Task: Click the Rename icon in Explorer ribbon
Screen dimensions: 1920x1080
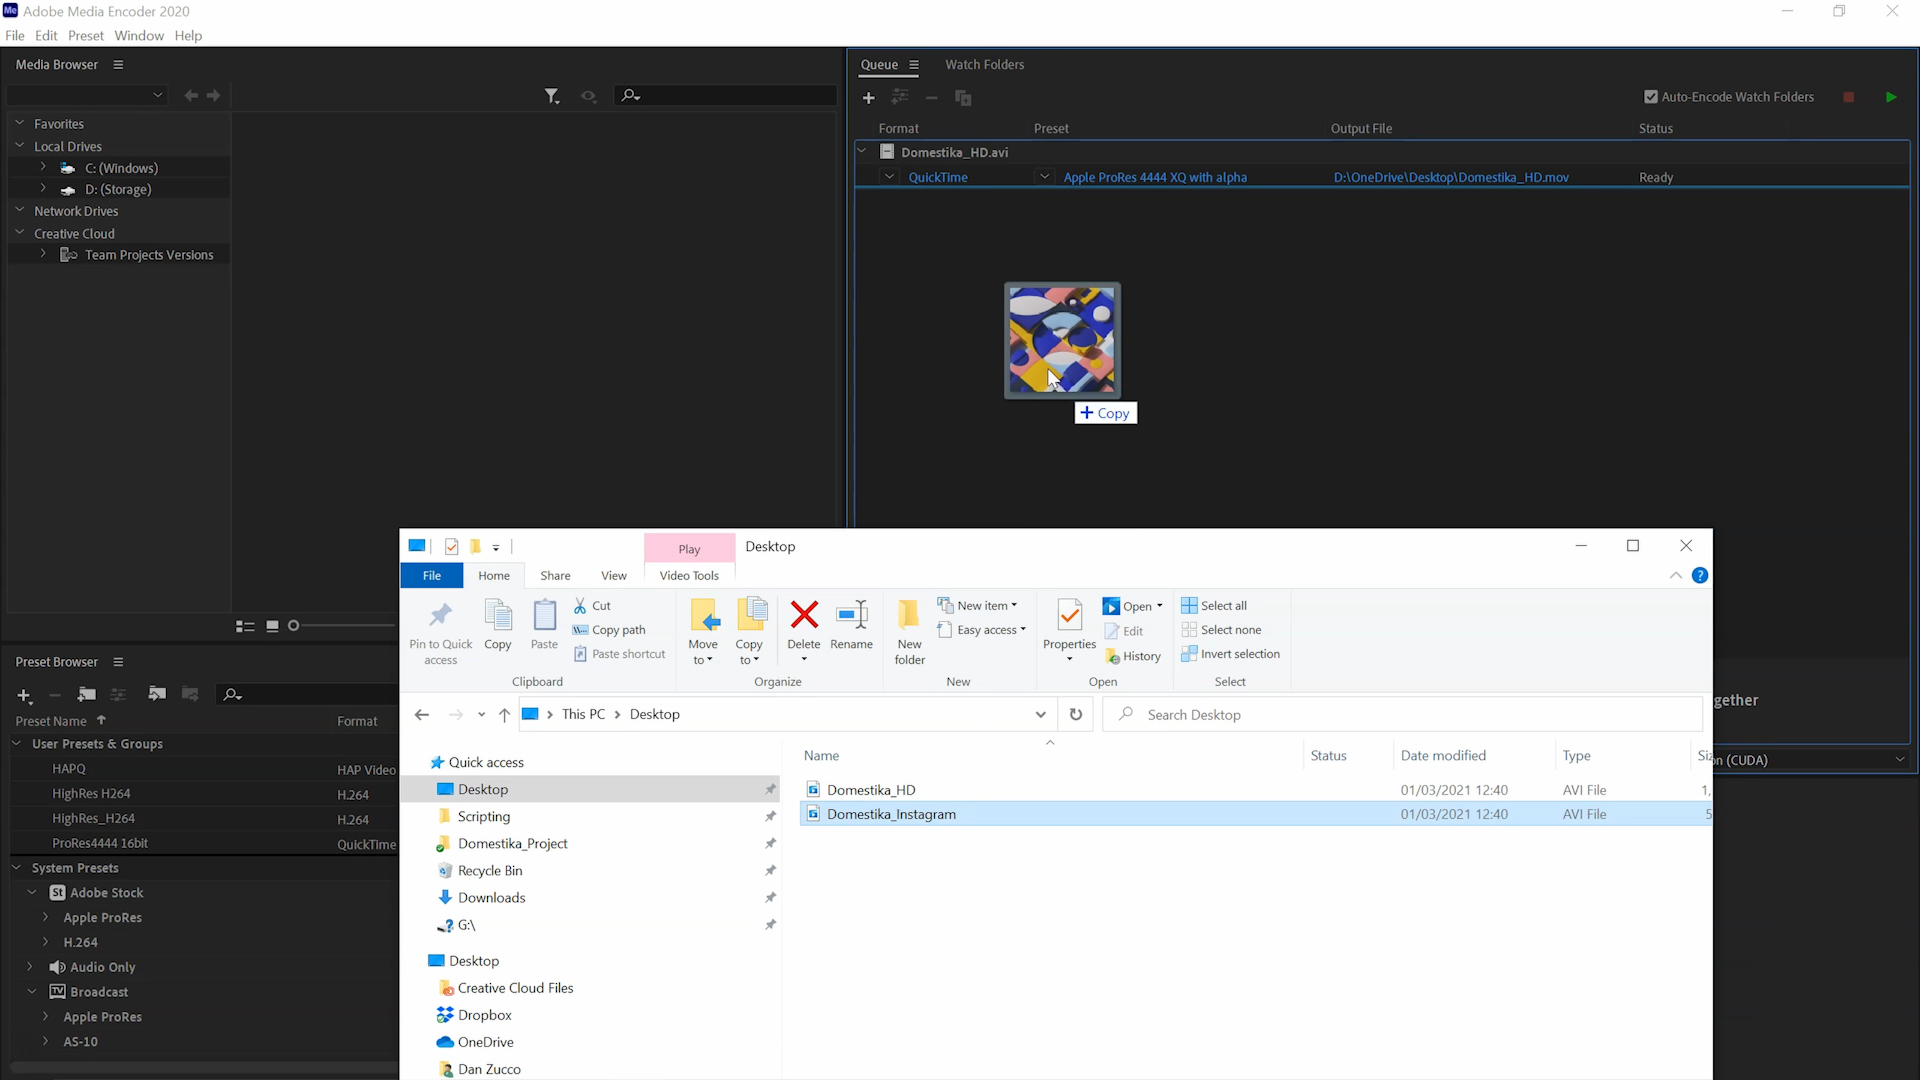Action: click(851, 616)
